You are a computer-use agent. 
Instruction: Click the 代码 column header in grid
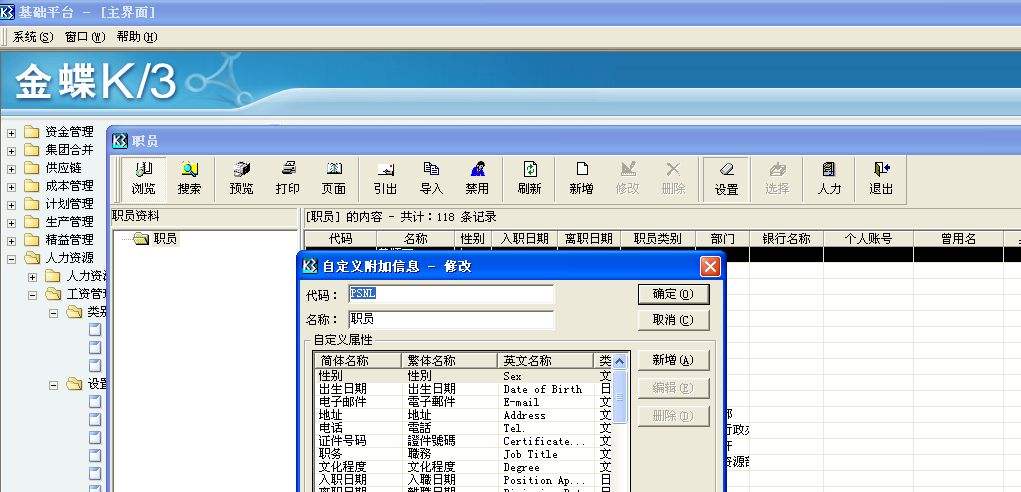tap(341, 239)
